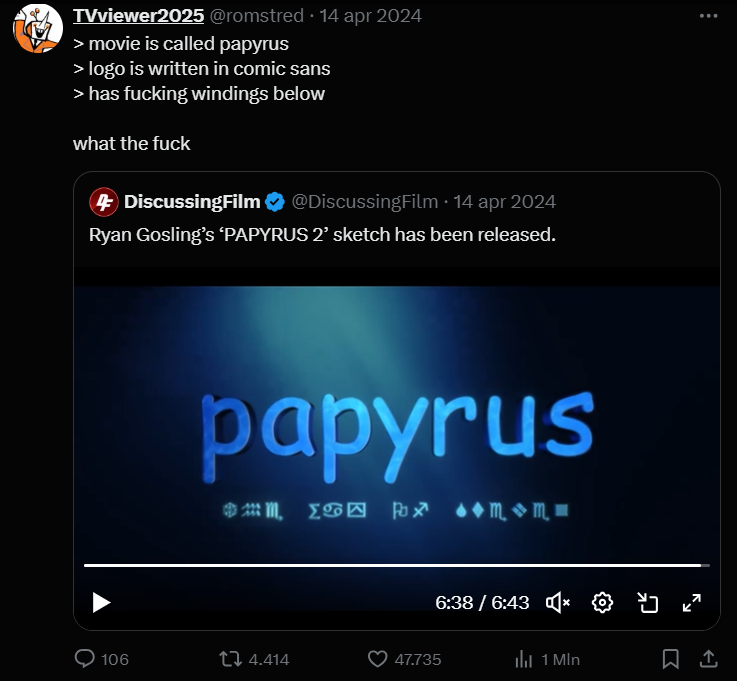Toggle picture-in-picture mode icon
Image resolution: width=737 pixels, height=681 pixels.
(x=647, y=603)
